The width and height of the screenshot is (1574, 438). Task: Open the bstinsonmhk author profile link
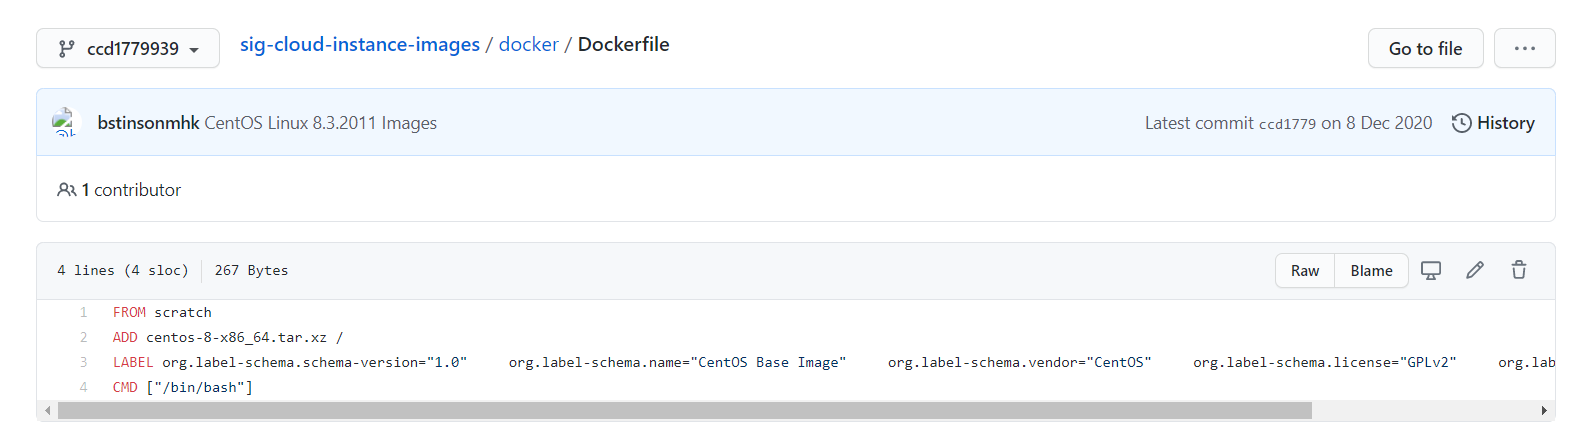148,123
